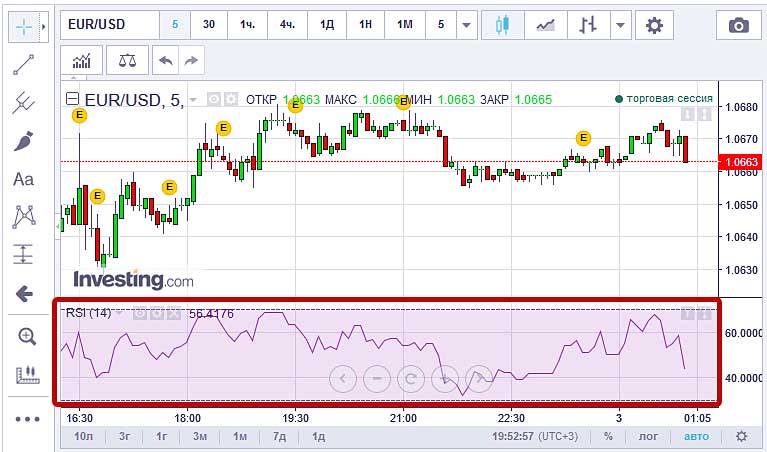Reset chart with the round refresh button
Viewport: 767px width, 452px height.
tap(411, 379)
